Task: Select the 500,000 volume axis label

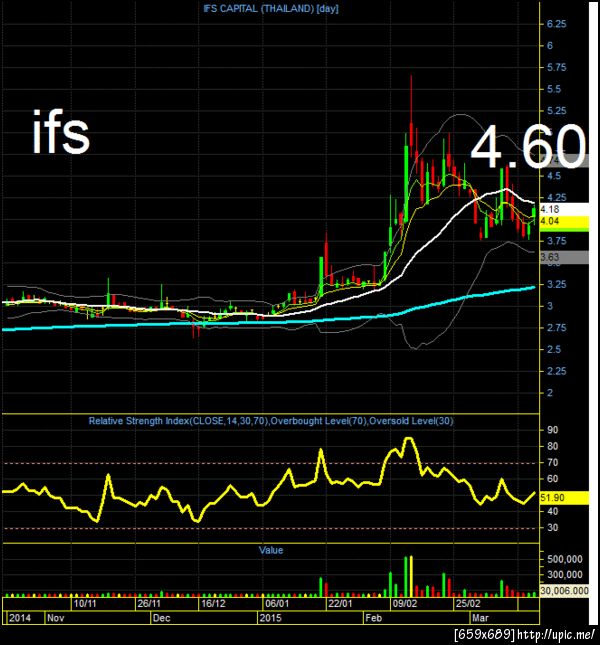Action: (565, 559)
